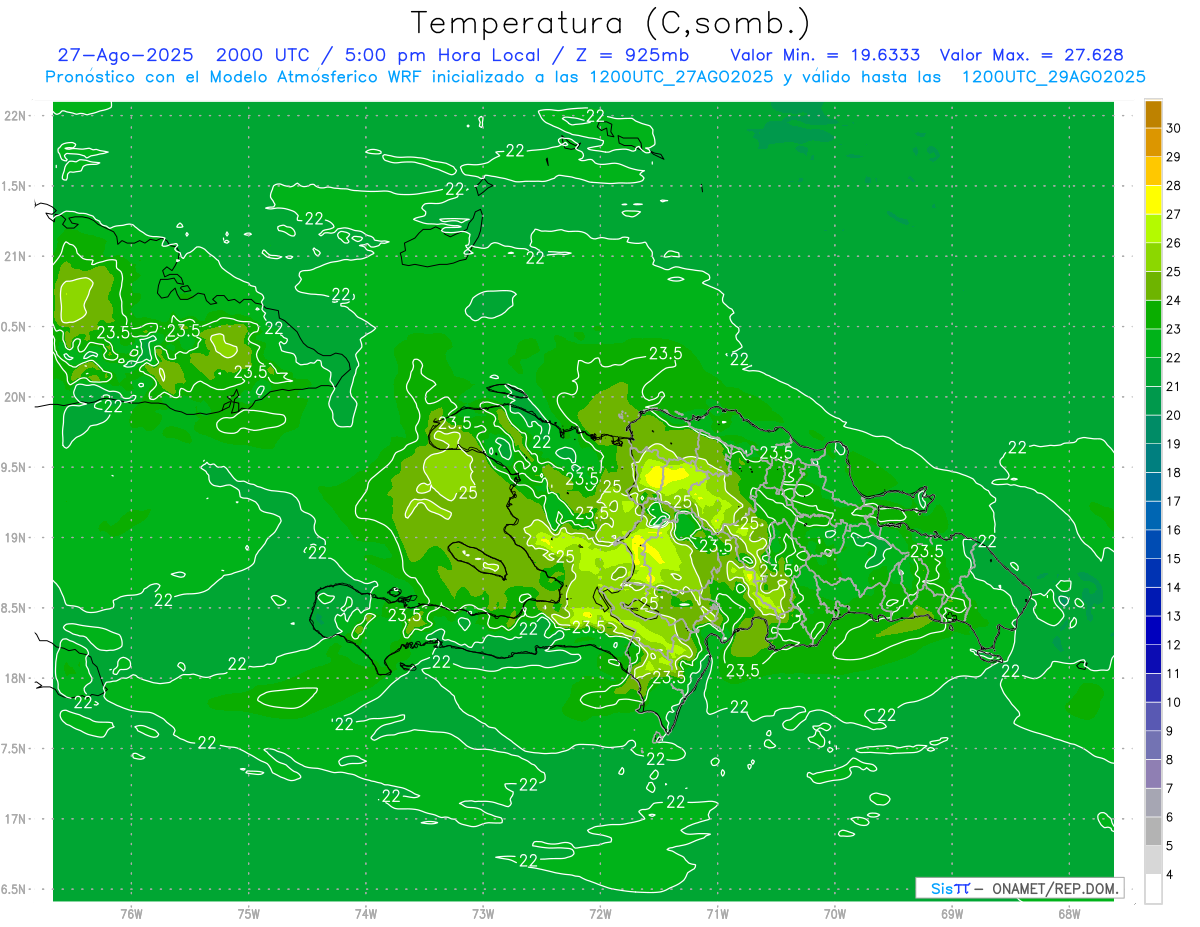Click the white color bar segment below 4
Image resolution: width=1200 pixels, height=927 pixels.
click(x=1153, y=889)
